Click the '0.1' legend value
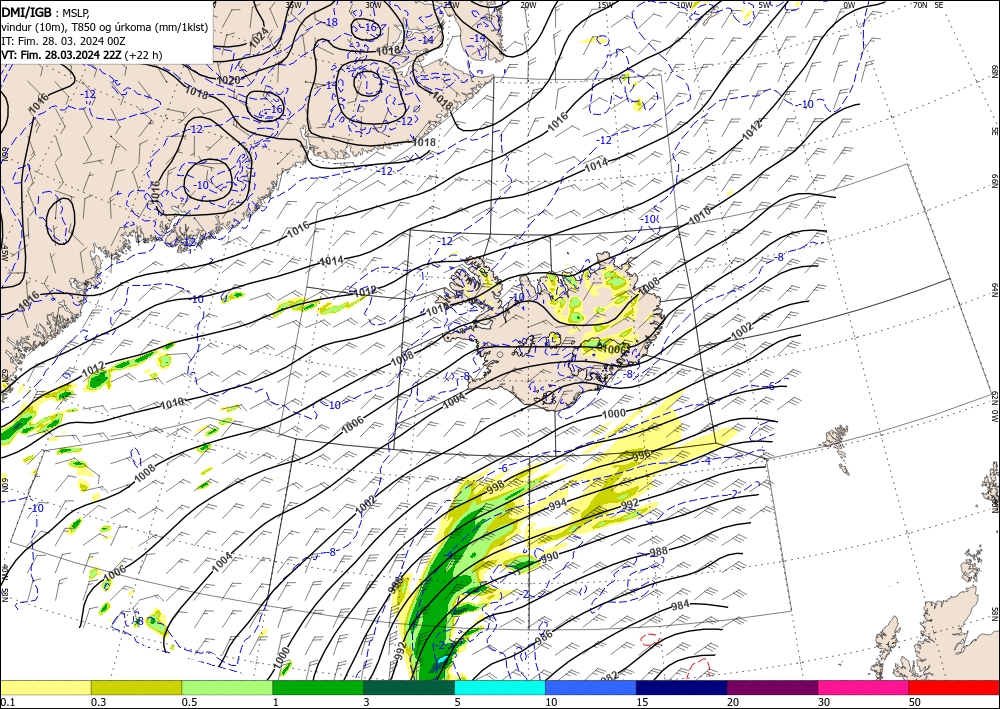Viewport: 1000px width, 709px height. click(x=6, y=702)
